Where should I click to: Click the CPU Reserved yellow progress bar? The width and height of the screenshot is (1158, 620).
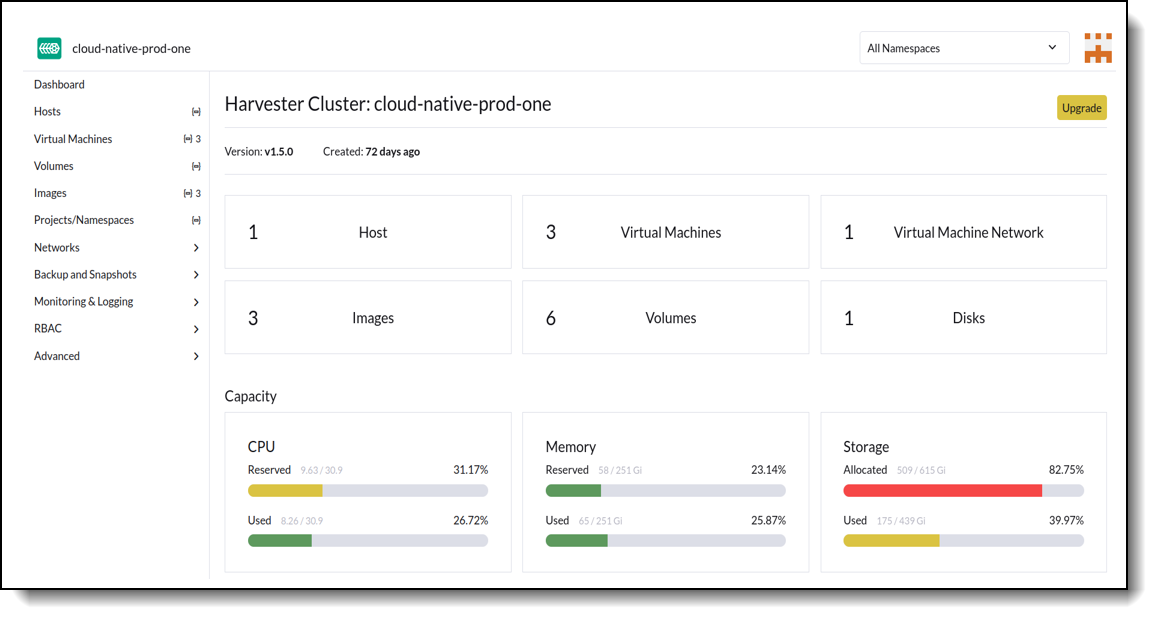pos(368,491)
